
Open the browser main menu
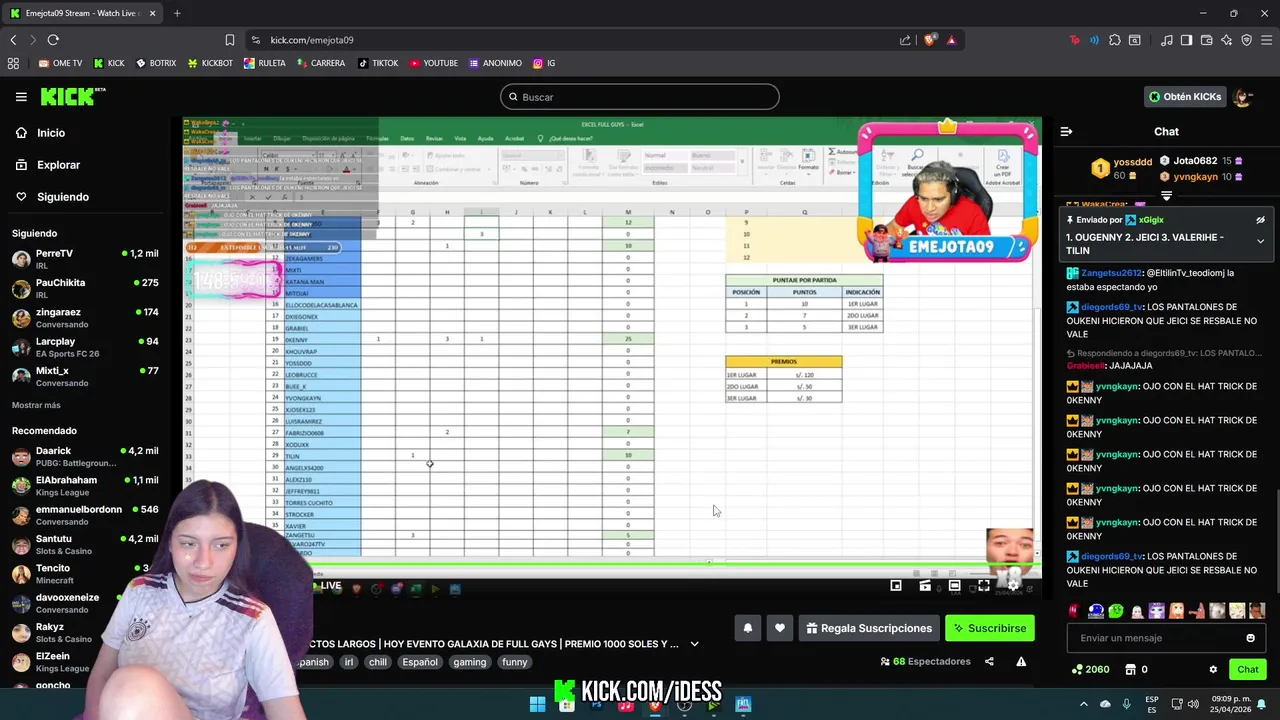point(1266,40)
